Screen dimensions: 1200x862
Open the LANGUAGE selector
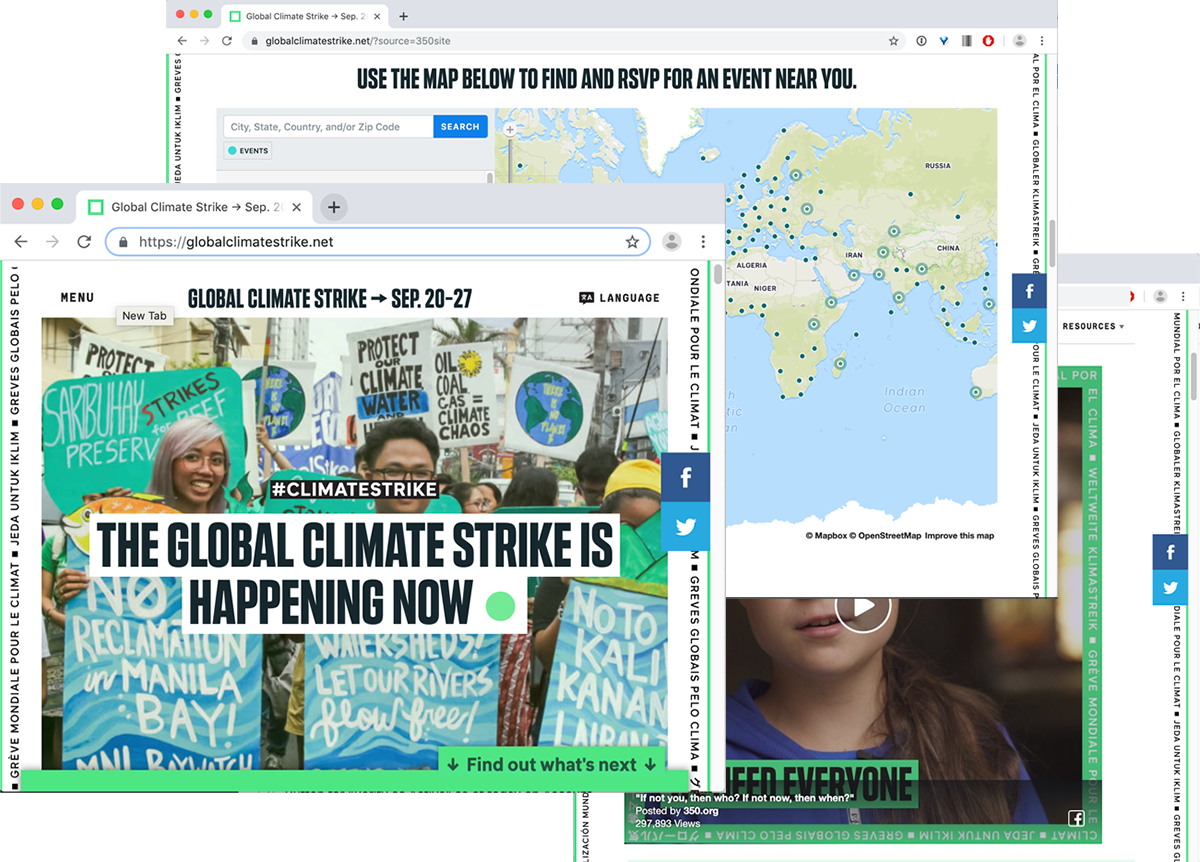(619, 297)
